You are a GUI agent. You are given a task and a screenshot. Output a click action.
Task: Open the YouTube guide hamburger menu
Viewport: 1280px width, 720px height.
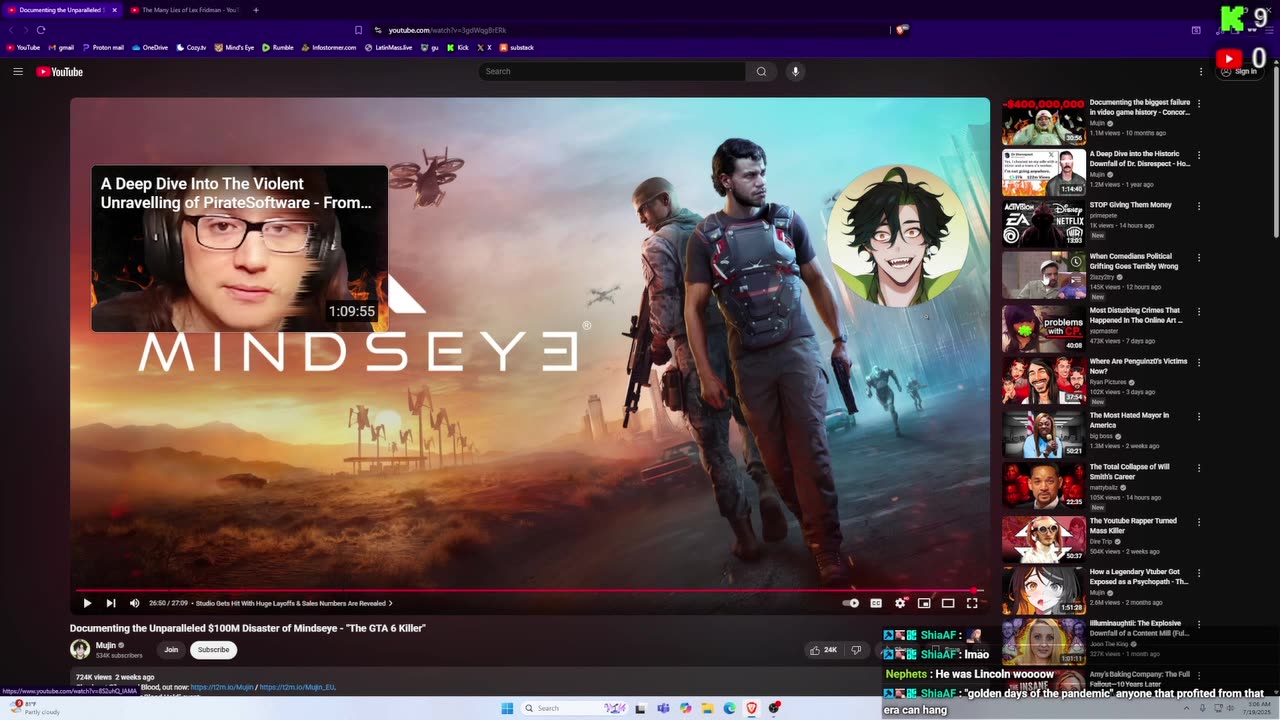click(x=18, y=72)
